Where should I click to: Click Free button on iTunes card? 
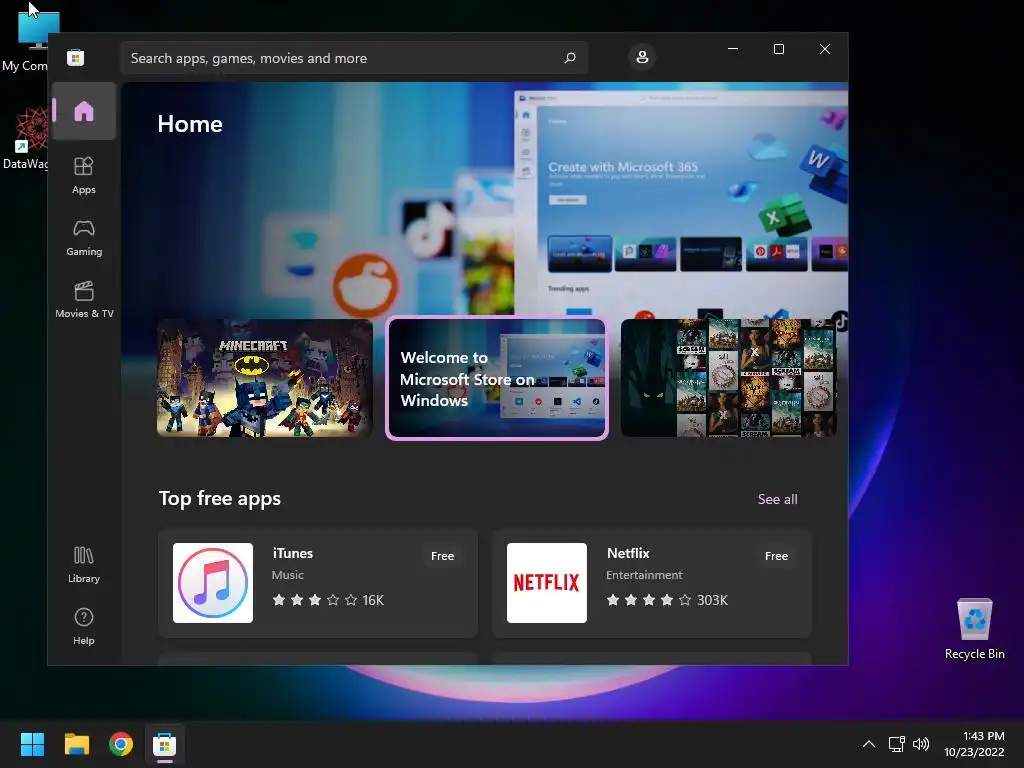coord(442,556)
